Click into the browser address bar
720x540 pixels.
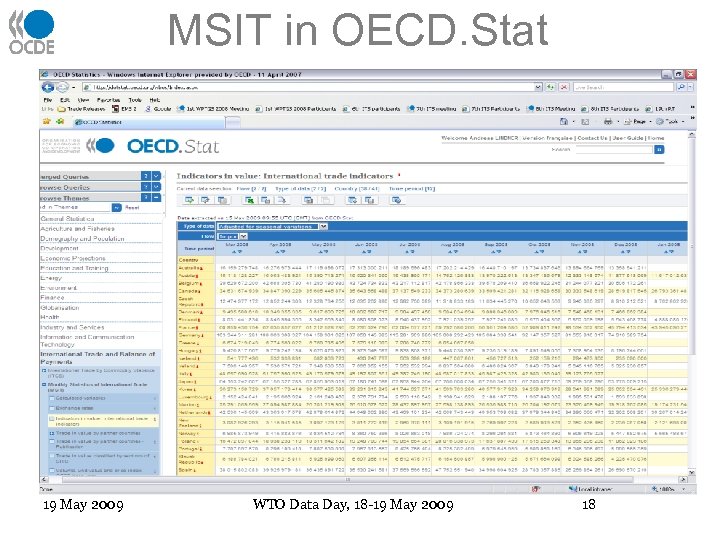(308, 87)
